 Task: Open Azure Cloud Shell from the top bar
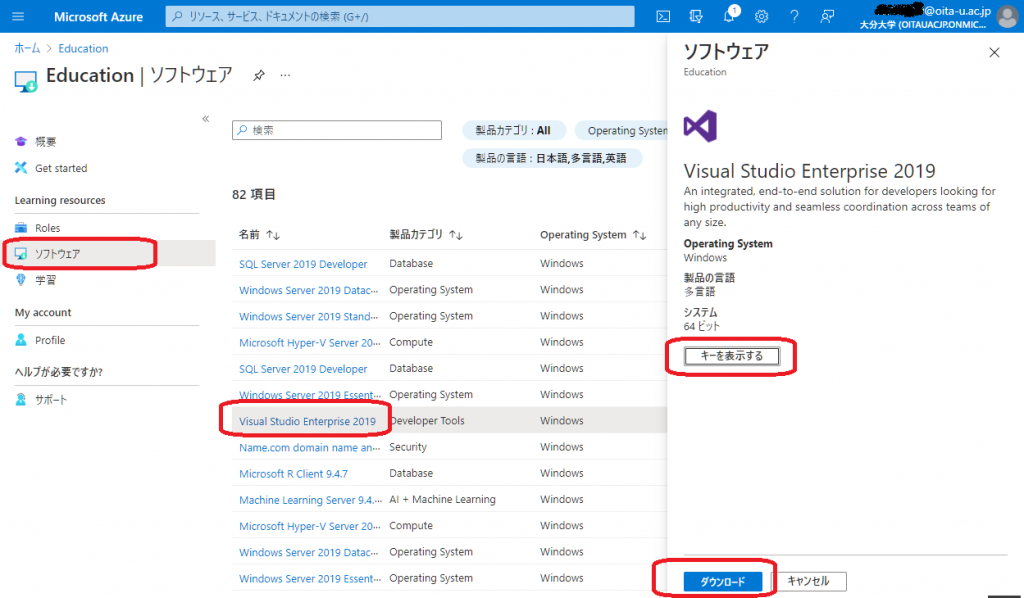tap(662, 16)
